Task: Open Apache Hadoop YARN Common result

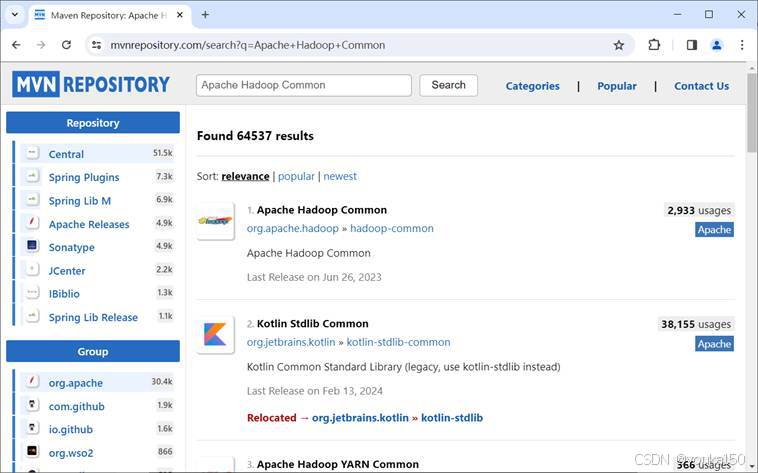Action: (337, 464)
